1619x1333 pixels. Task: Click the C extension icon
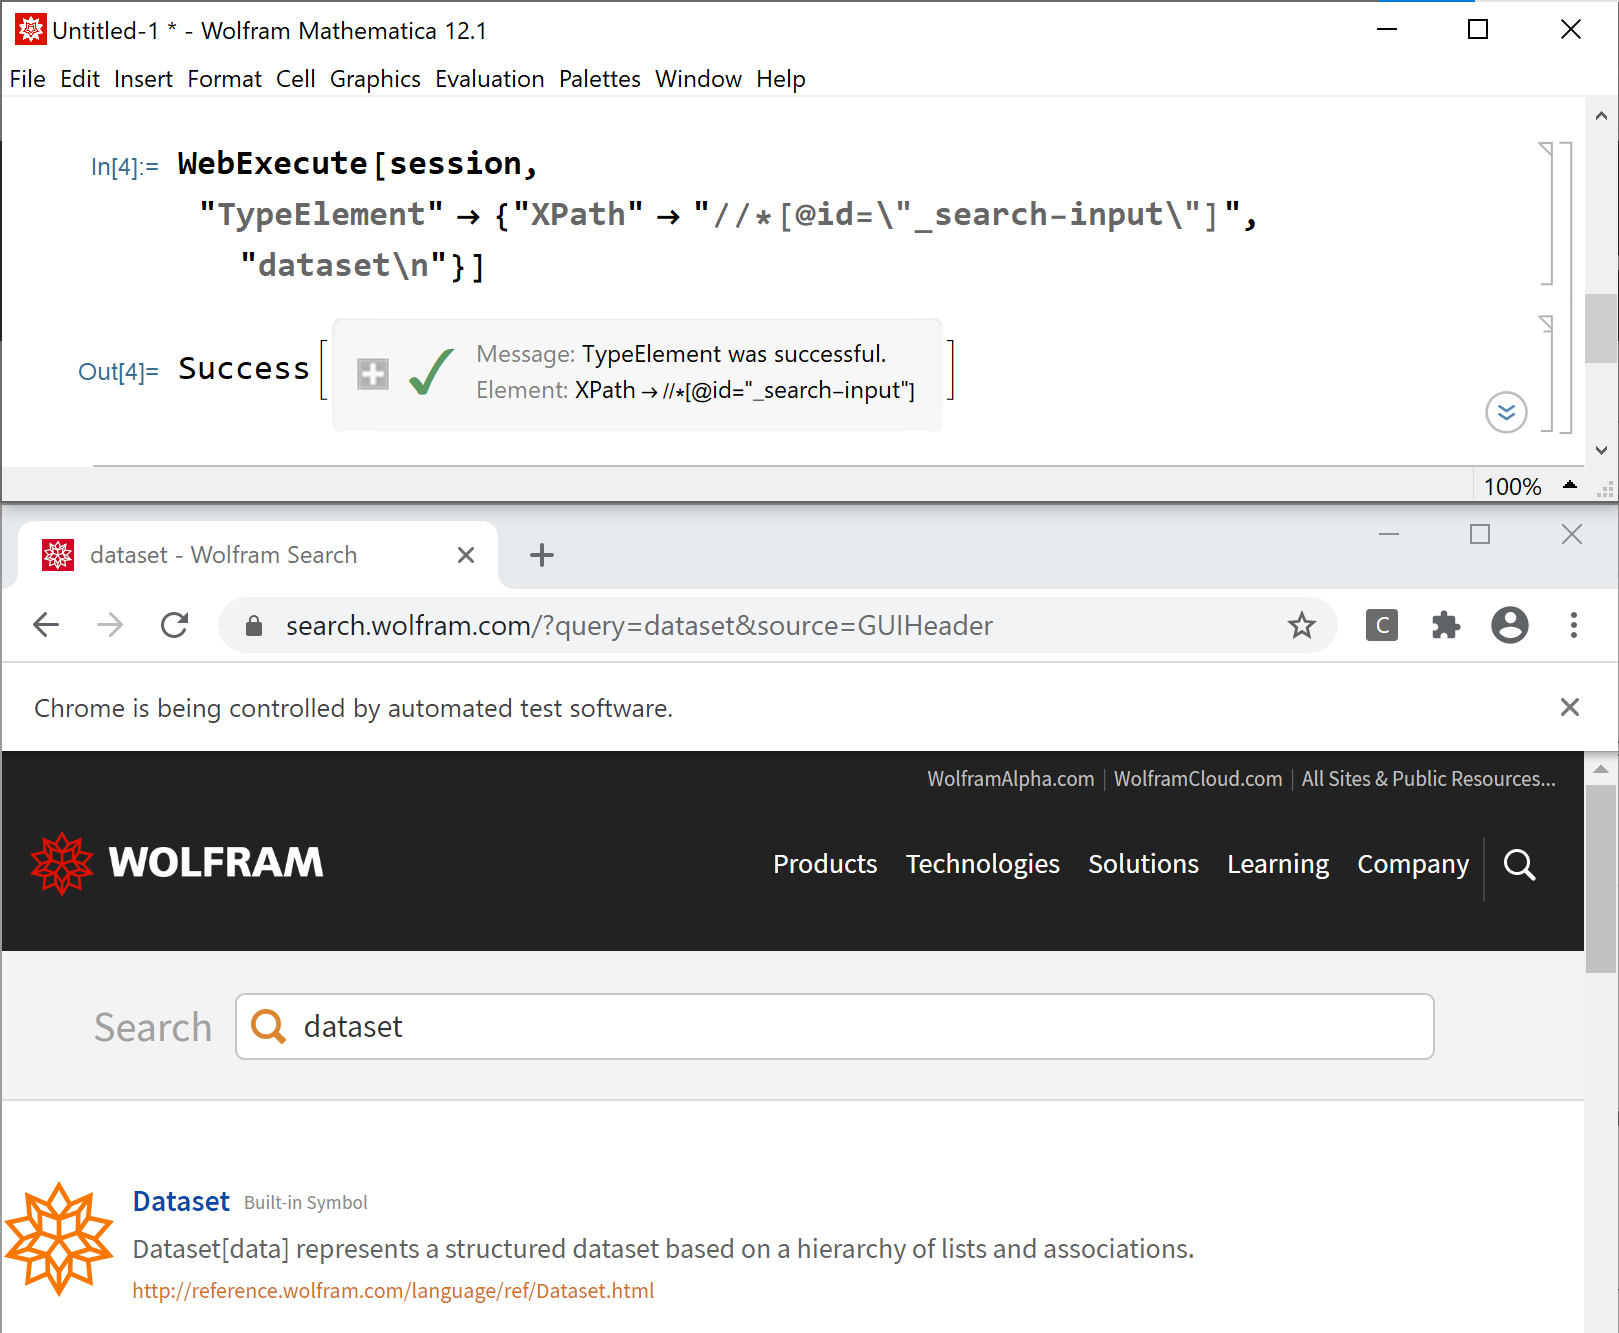(x=1381, y=625)
